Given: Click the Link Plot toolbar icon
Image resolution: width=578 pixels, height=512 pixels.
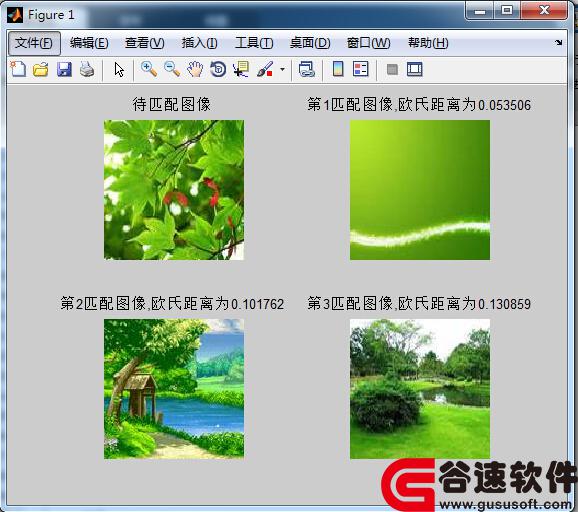Looking at the screenshot, I should click(x=307, y=69).
